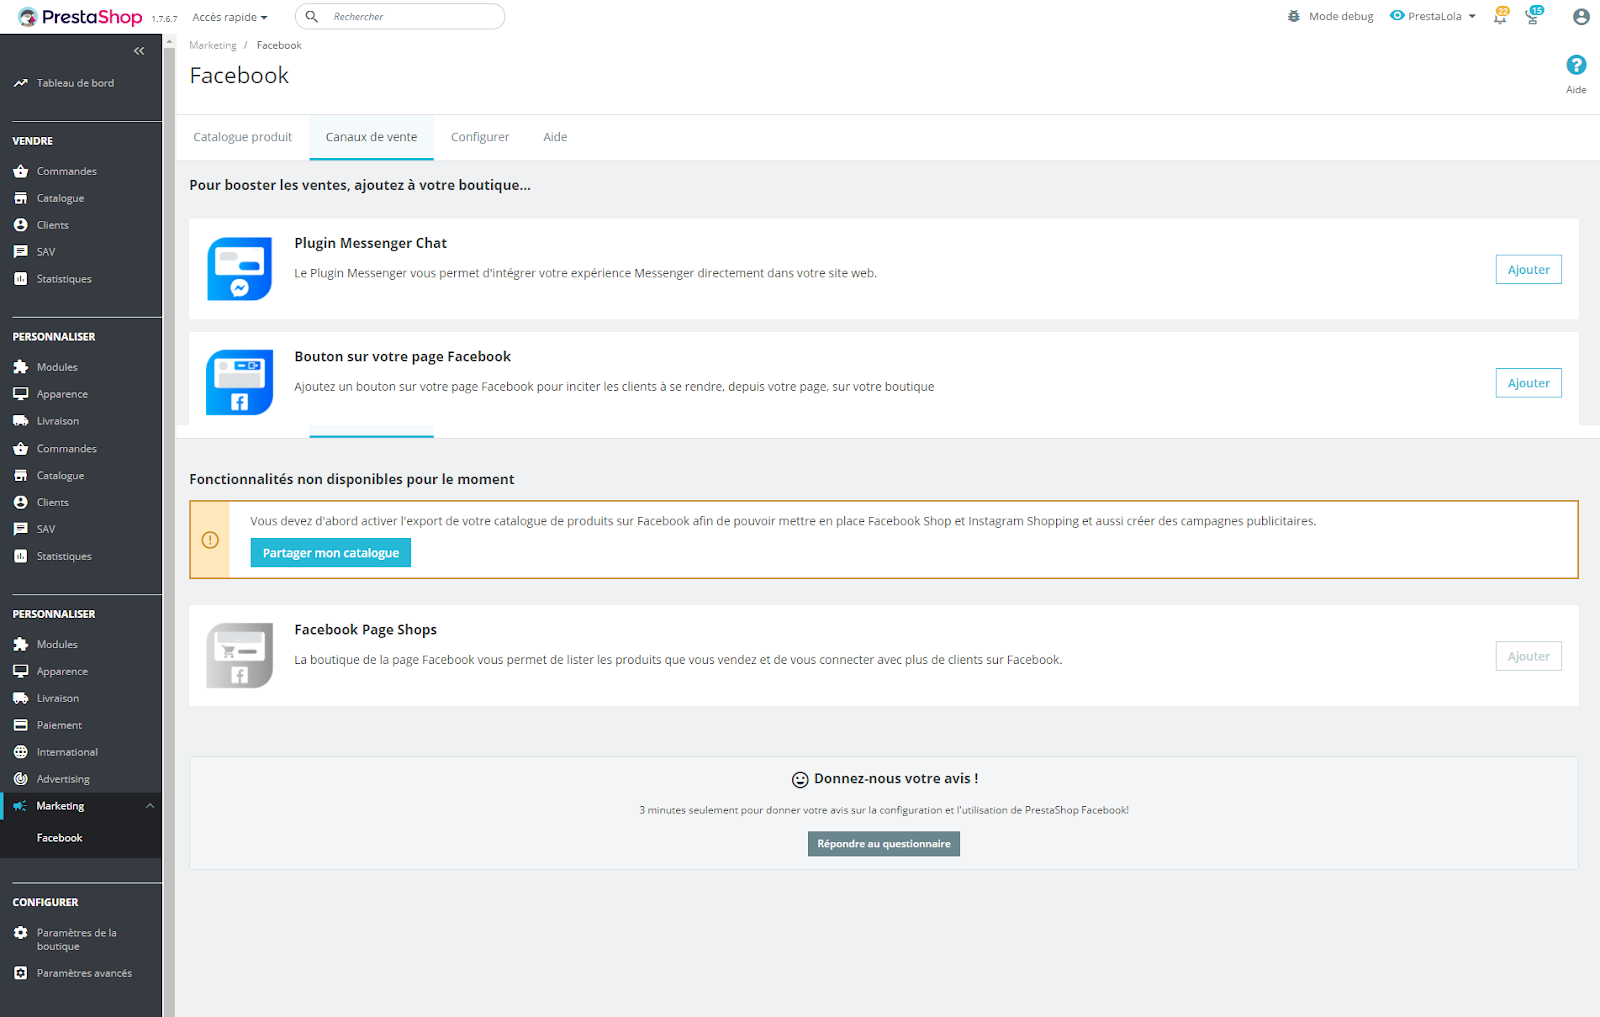Open Livraison entry directly above Paiement
The image size is (1600, 1017).
[58, 699]
